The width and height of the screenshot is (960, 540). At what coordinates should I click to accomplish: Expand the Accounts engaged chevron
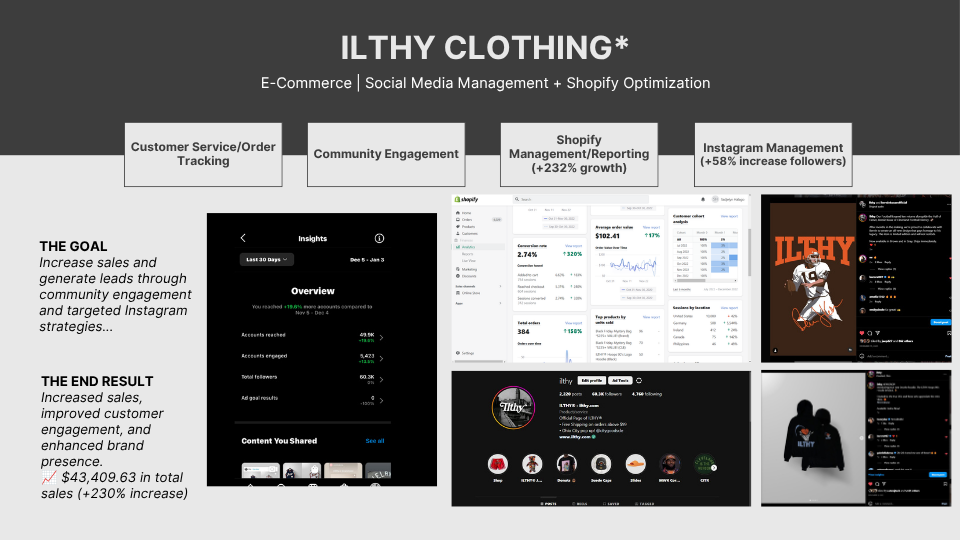coord(381,358)
